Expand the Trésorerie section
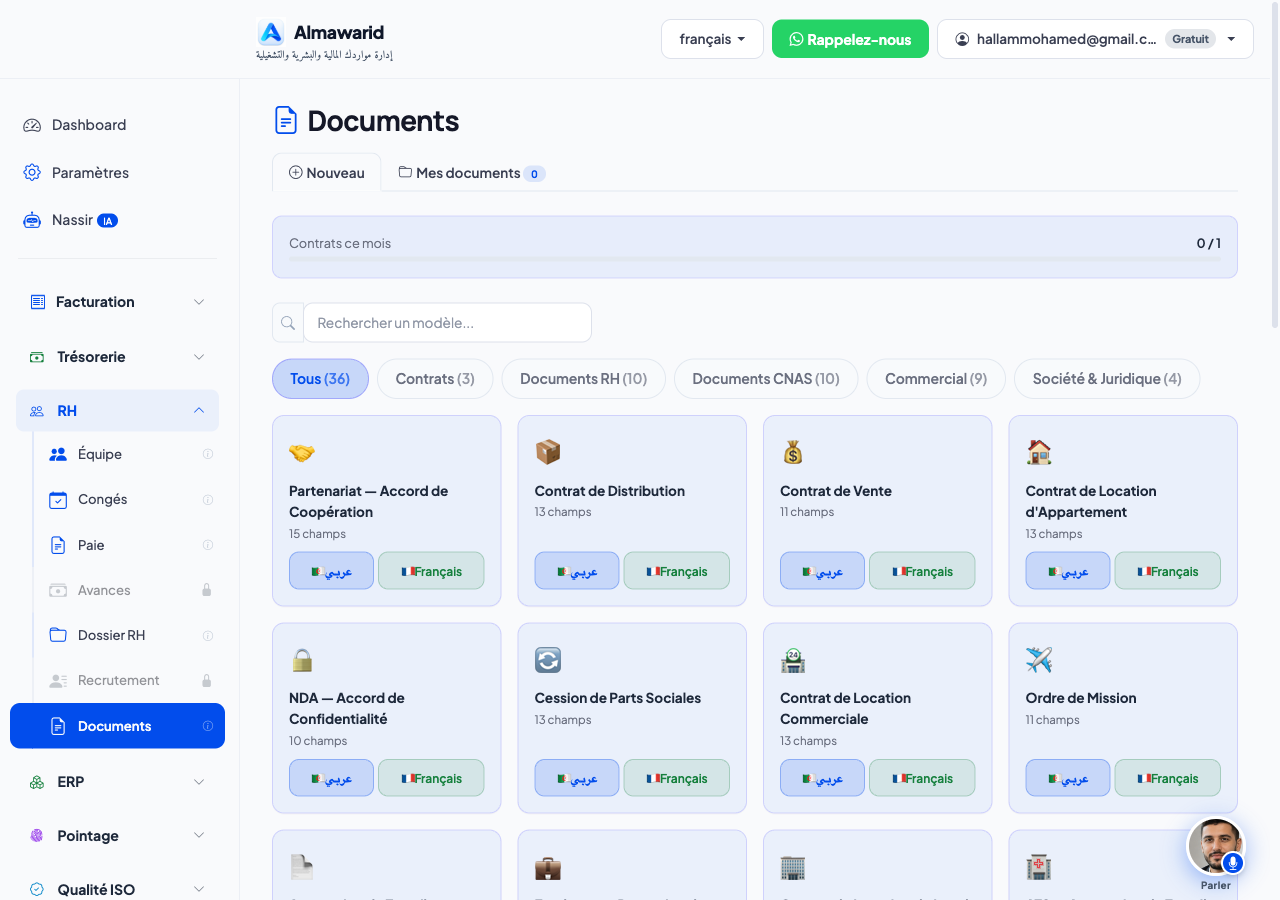Image resolution: width=1280 pixels, height=900 pixels. click(x=117, y=357)
